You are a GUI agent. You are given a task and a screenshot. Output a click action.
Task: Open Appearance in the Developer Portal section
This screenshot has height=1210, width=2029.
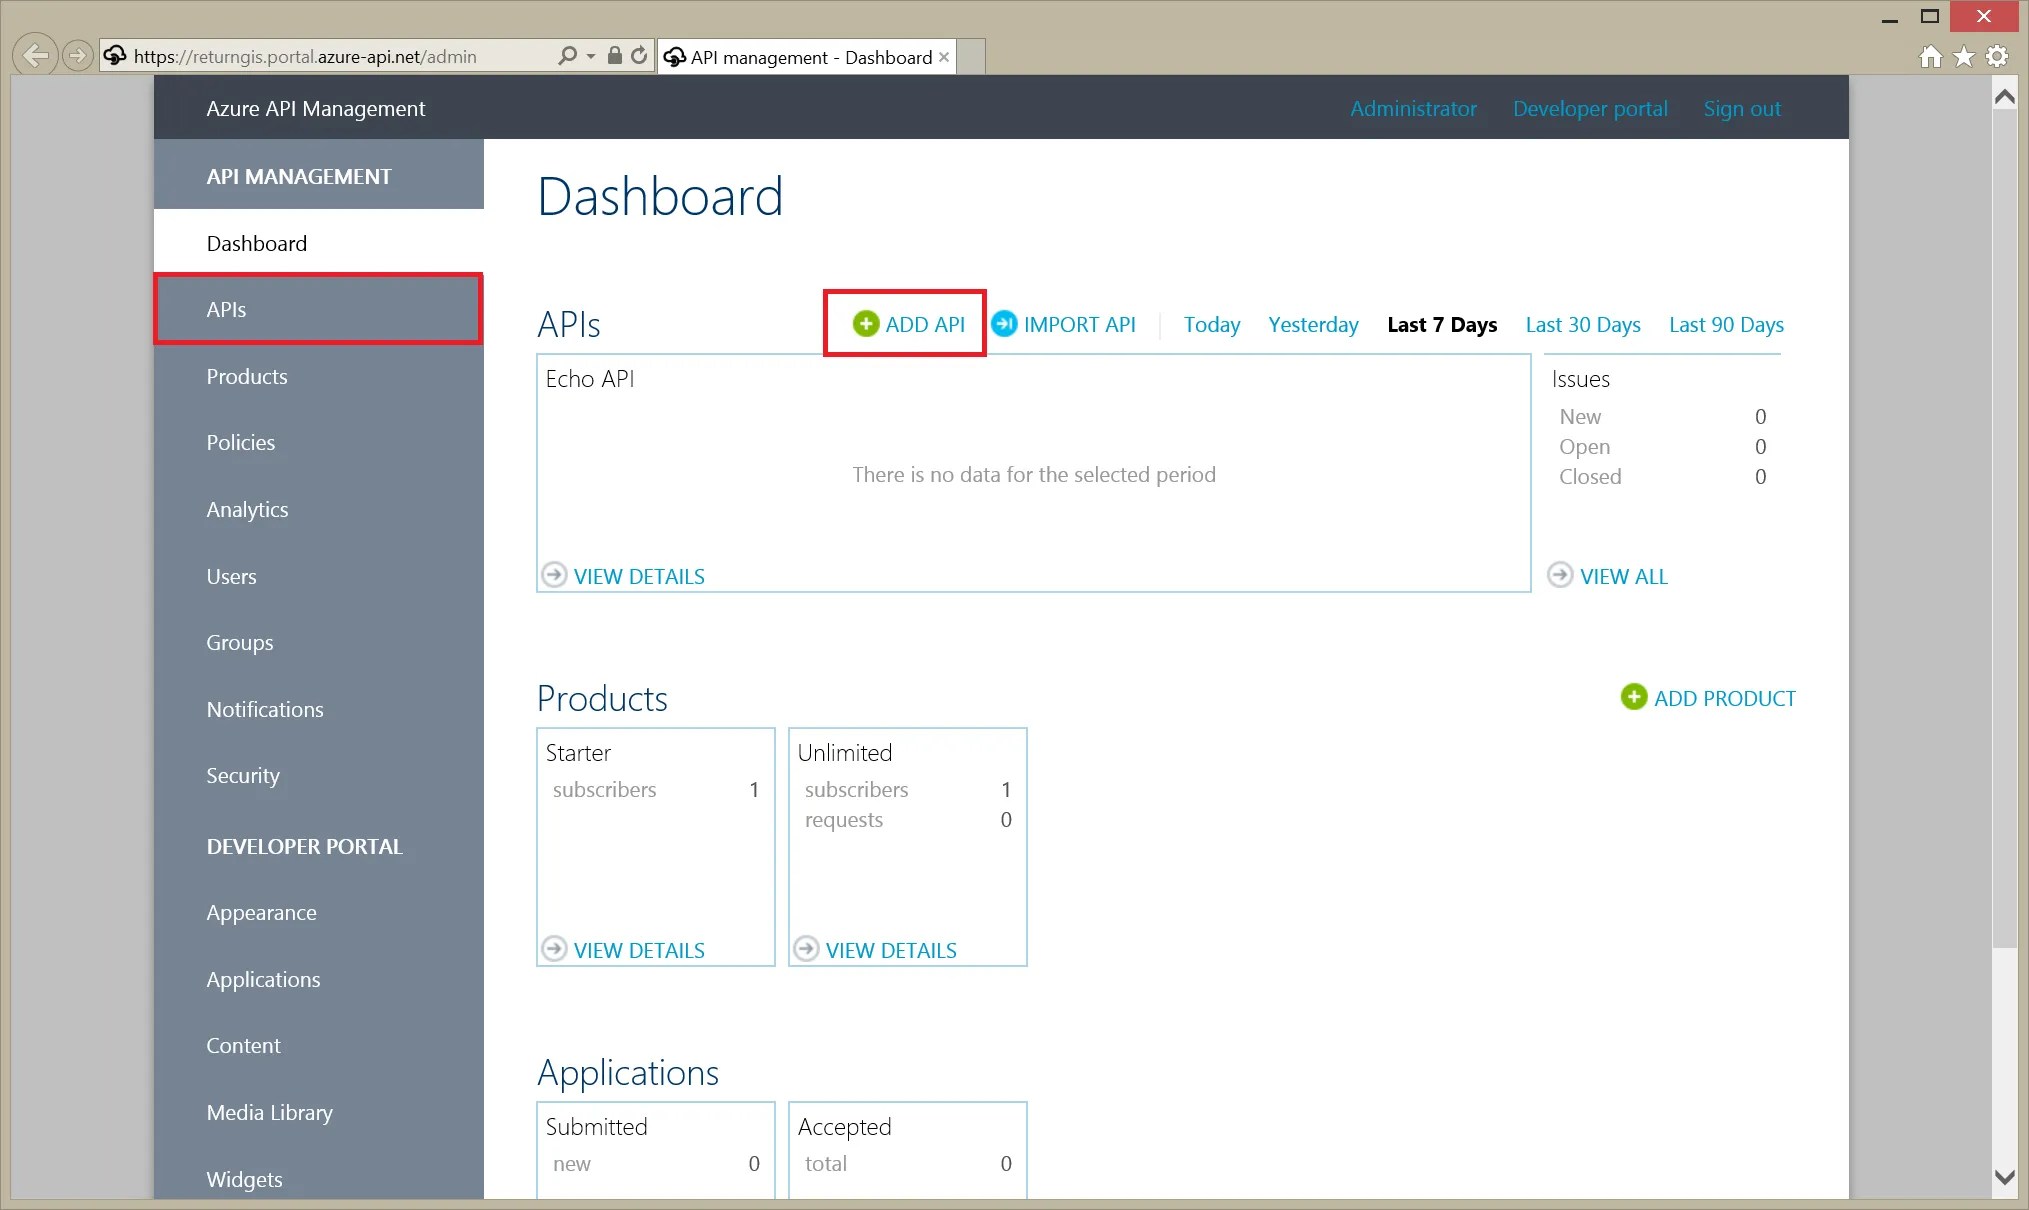[318, 912]
